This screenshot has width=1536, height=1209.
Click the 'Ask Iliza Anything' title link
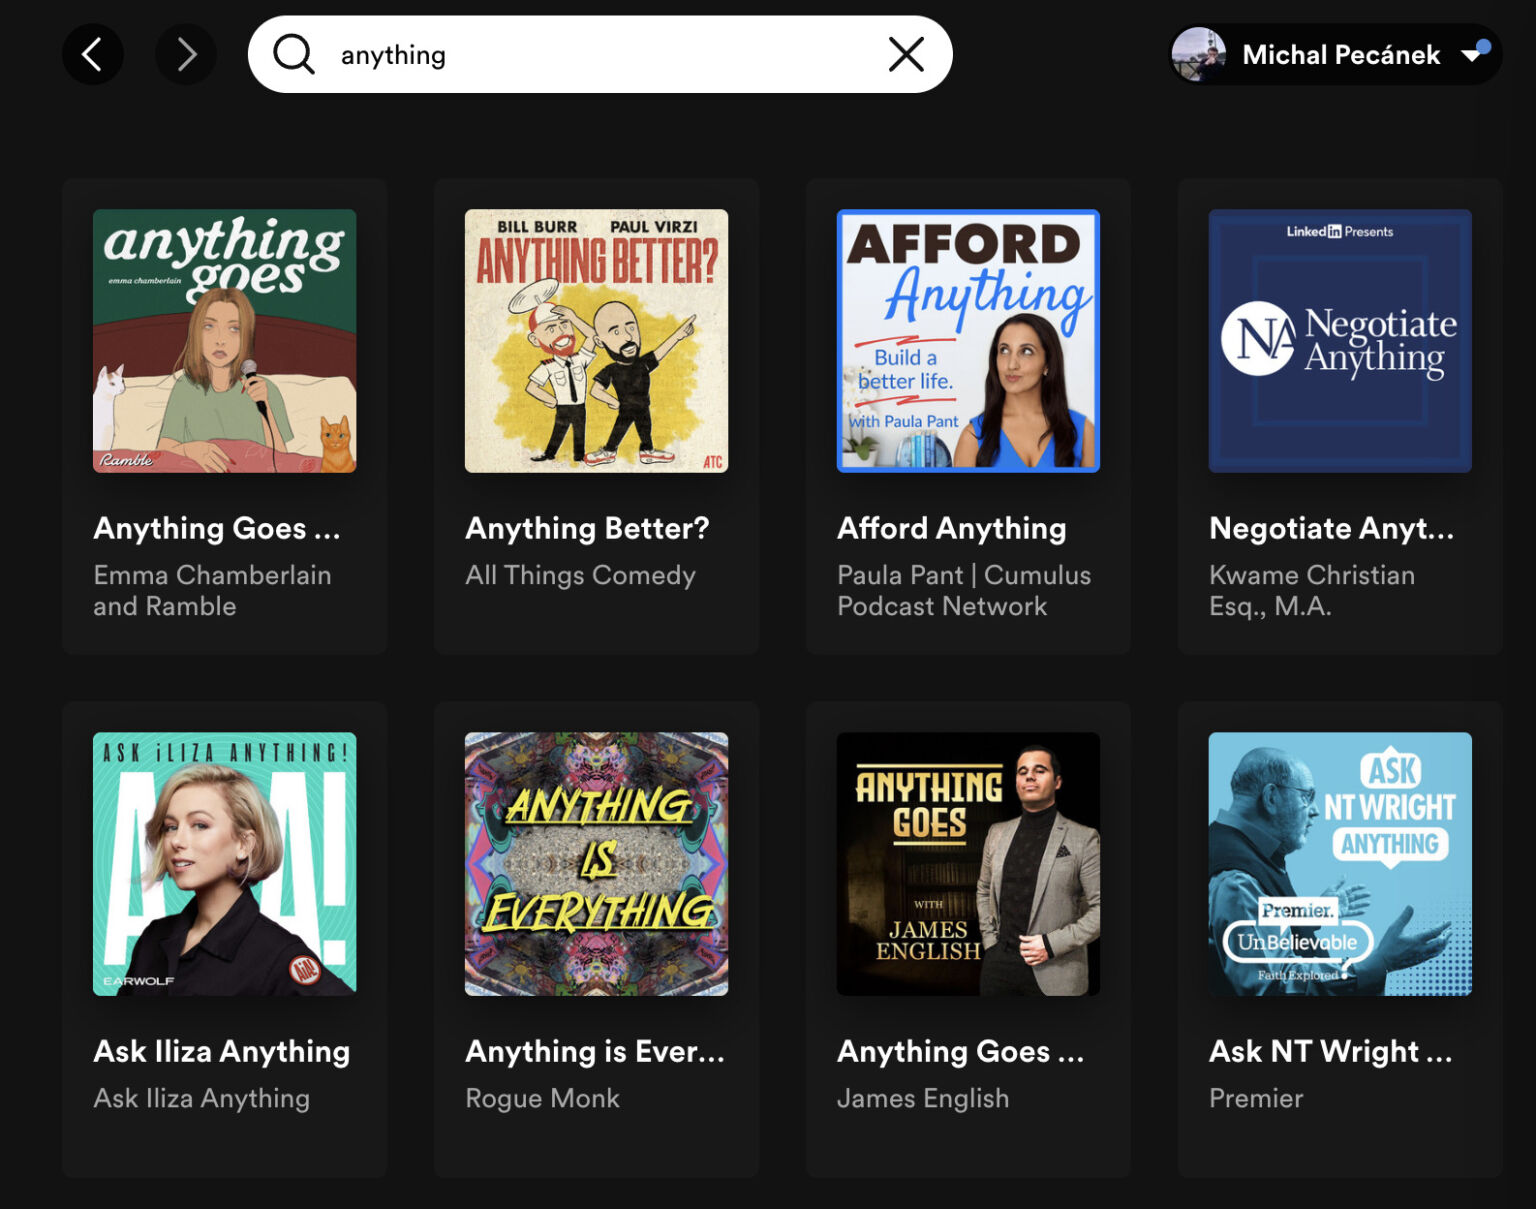tap(222, 1051)
